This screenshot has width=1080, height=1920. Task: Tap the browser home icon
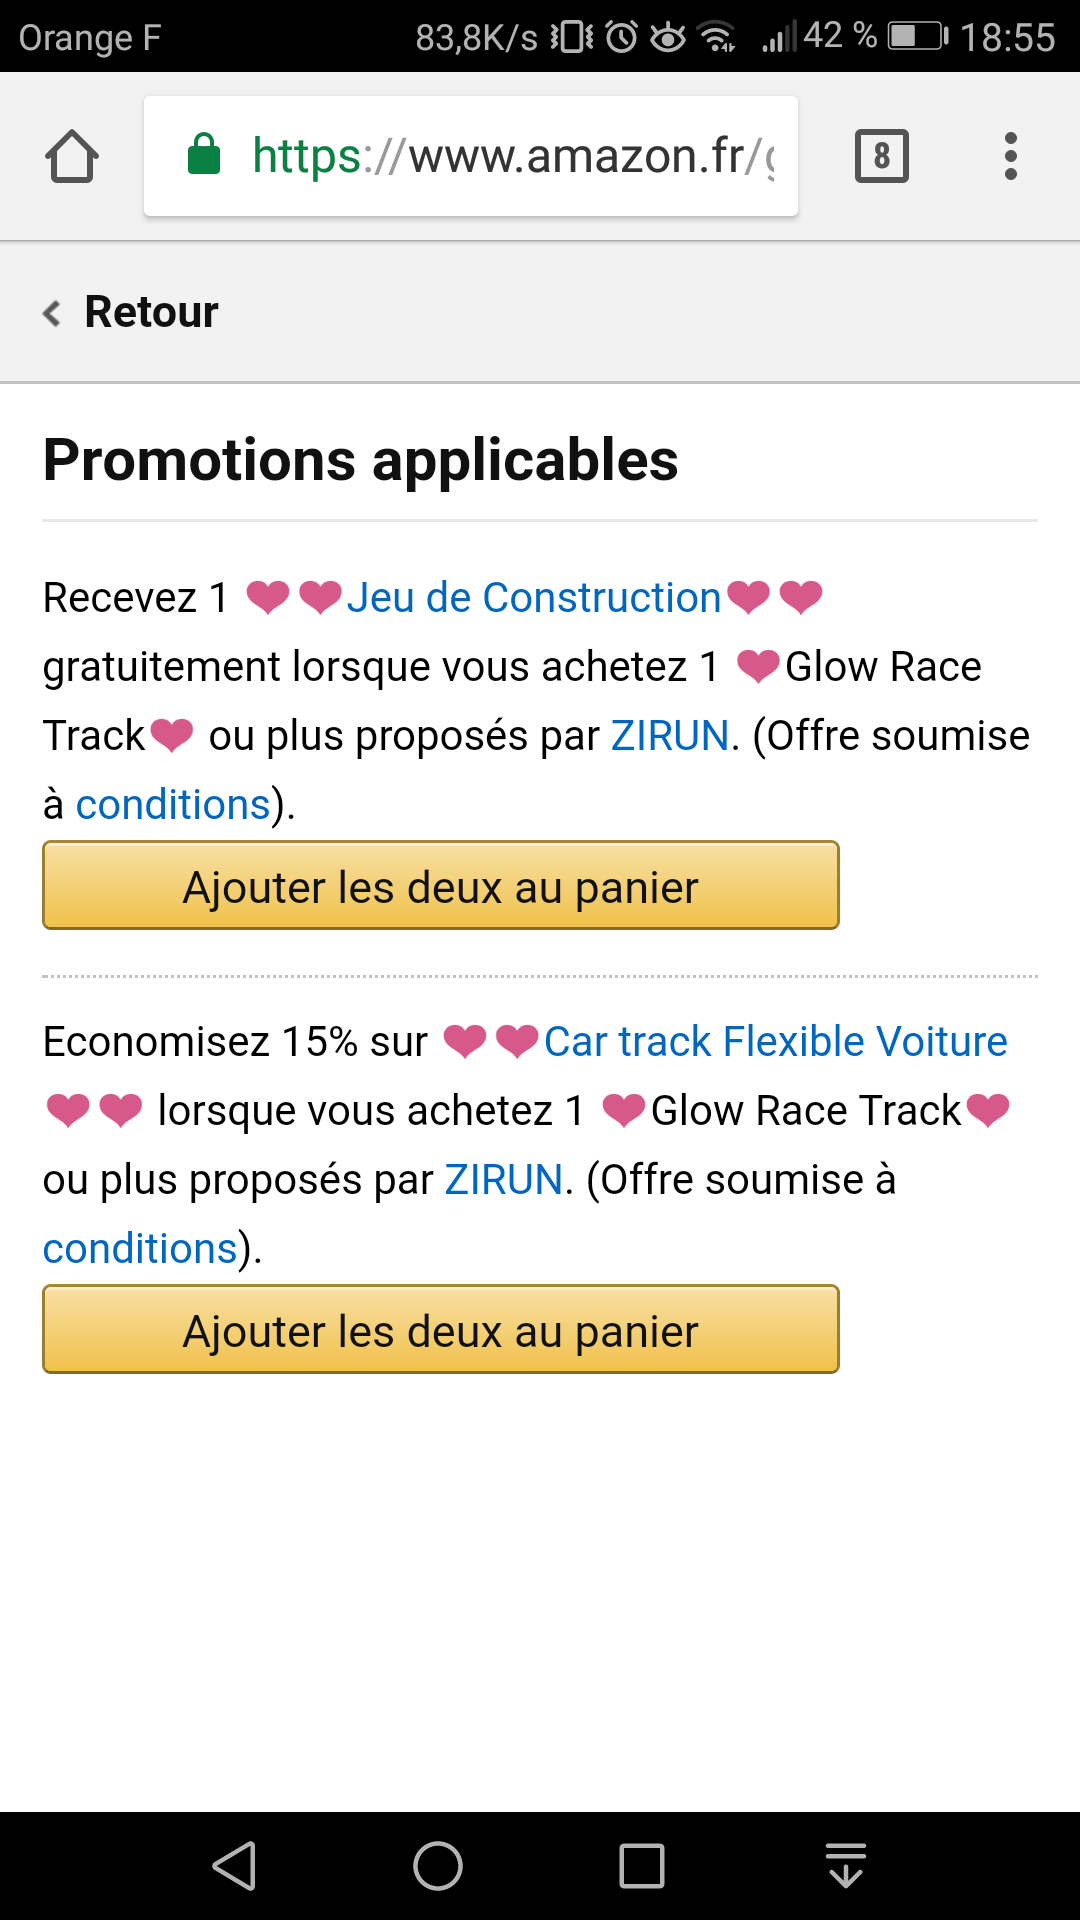[72, 157]
